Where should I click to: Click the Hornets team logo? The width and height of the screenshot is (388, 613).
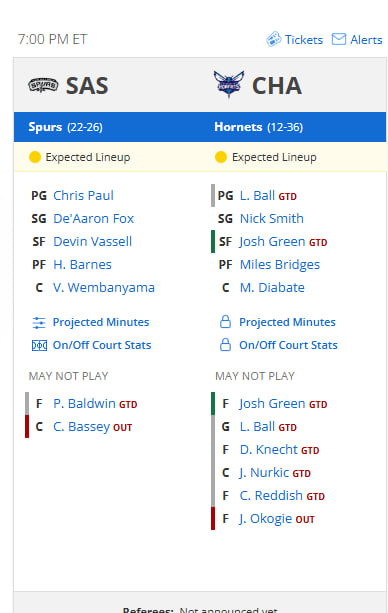pyautogui.click(x=229, y=84)
